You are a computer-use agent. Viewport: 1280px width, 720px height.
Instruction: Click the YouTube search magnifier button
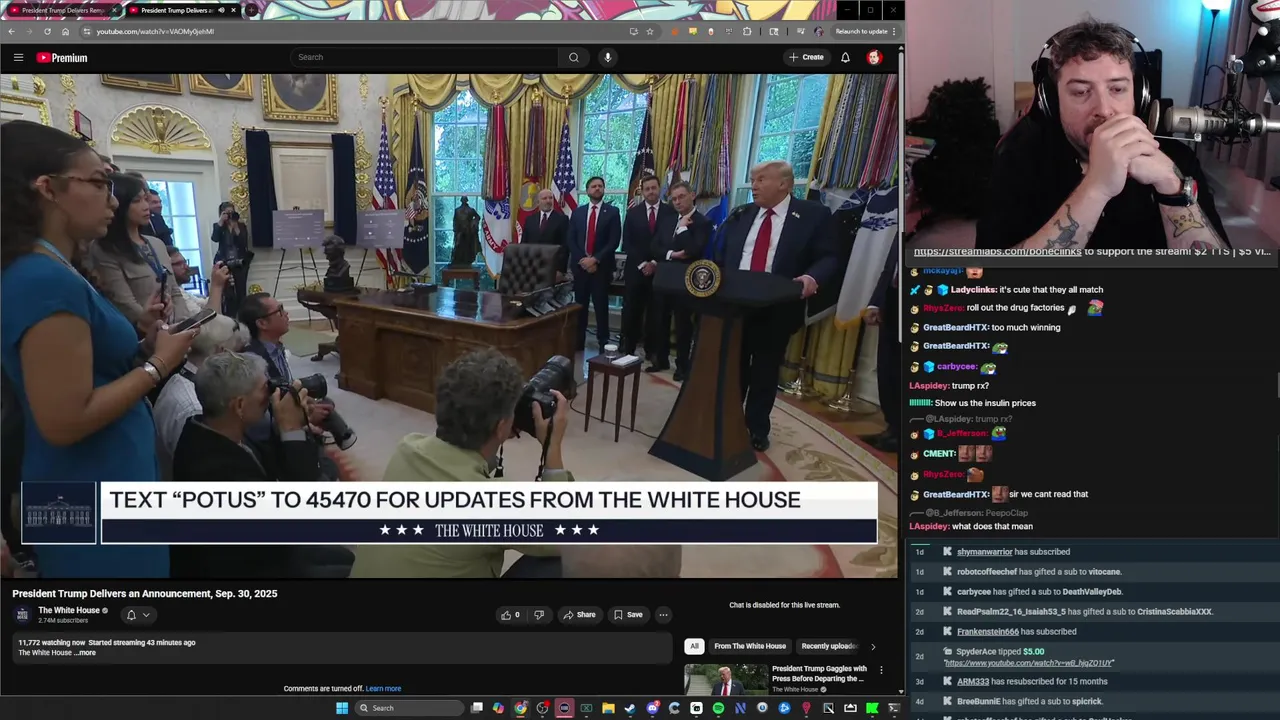(x=574, y=57)
